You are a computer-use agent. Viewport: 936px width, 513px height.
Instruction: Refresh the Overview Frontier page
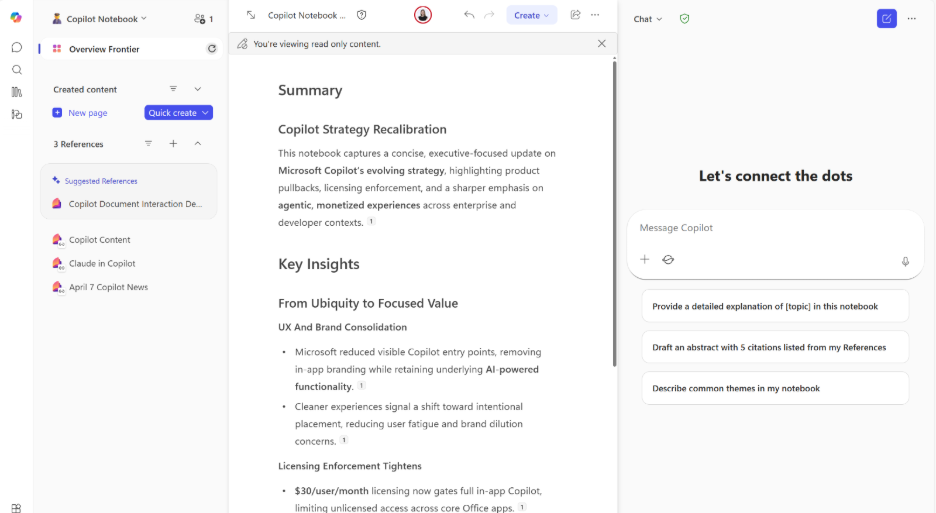point(212,49)
